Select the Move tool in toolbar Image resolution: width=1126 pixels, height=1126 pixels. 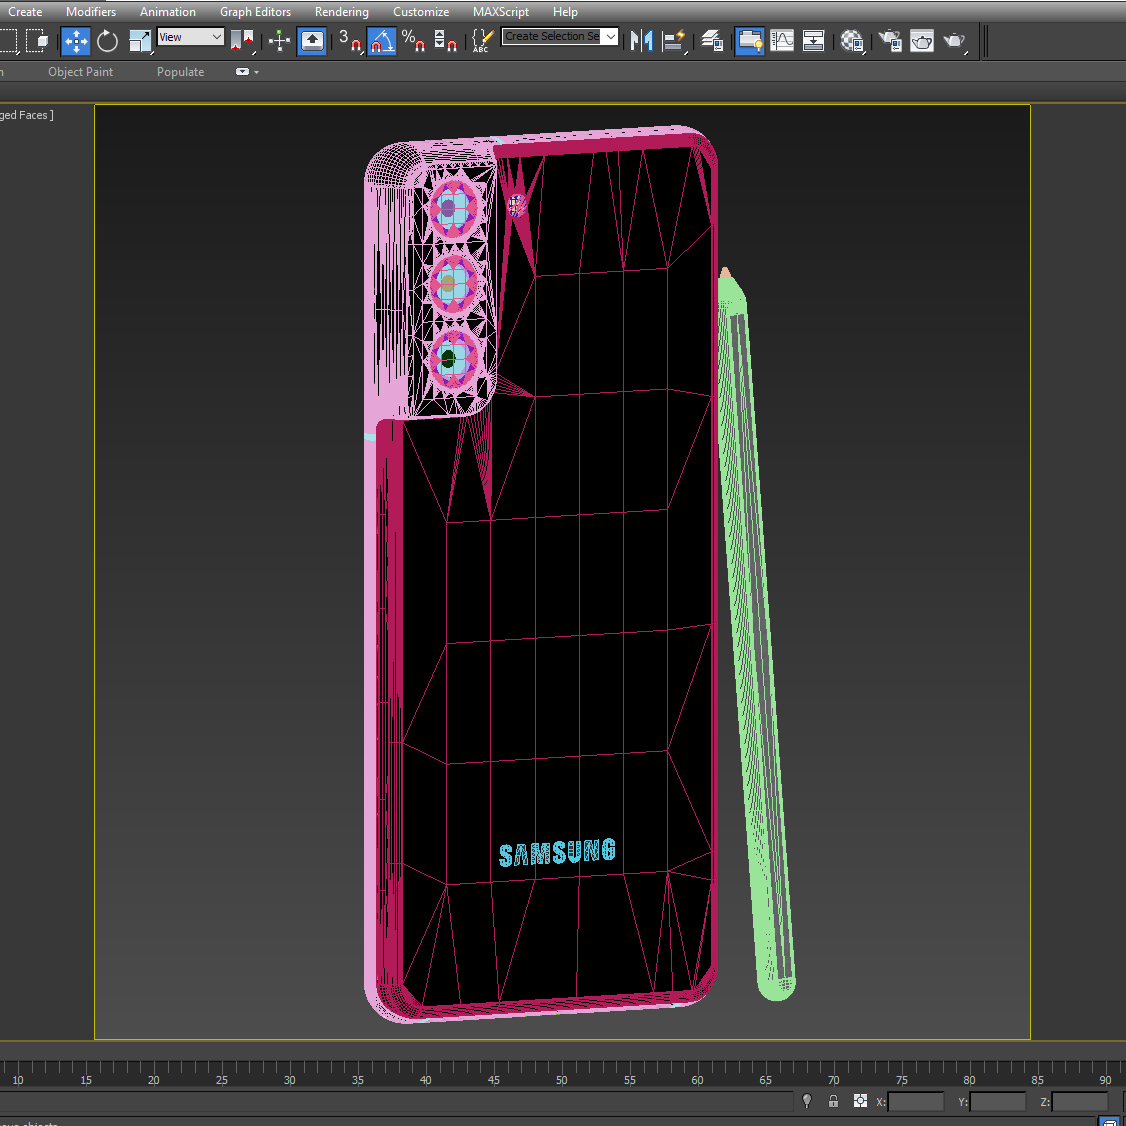point(76,41)
